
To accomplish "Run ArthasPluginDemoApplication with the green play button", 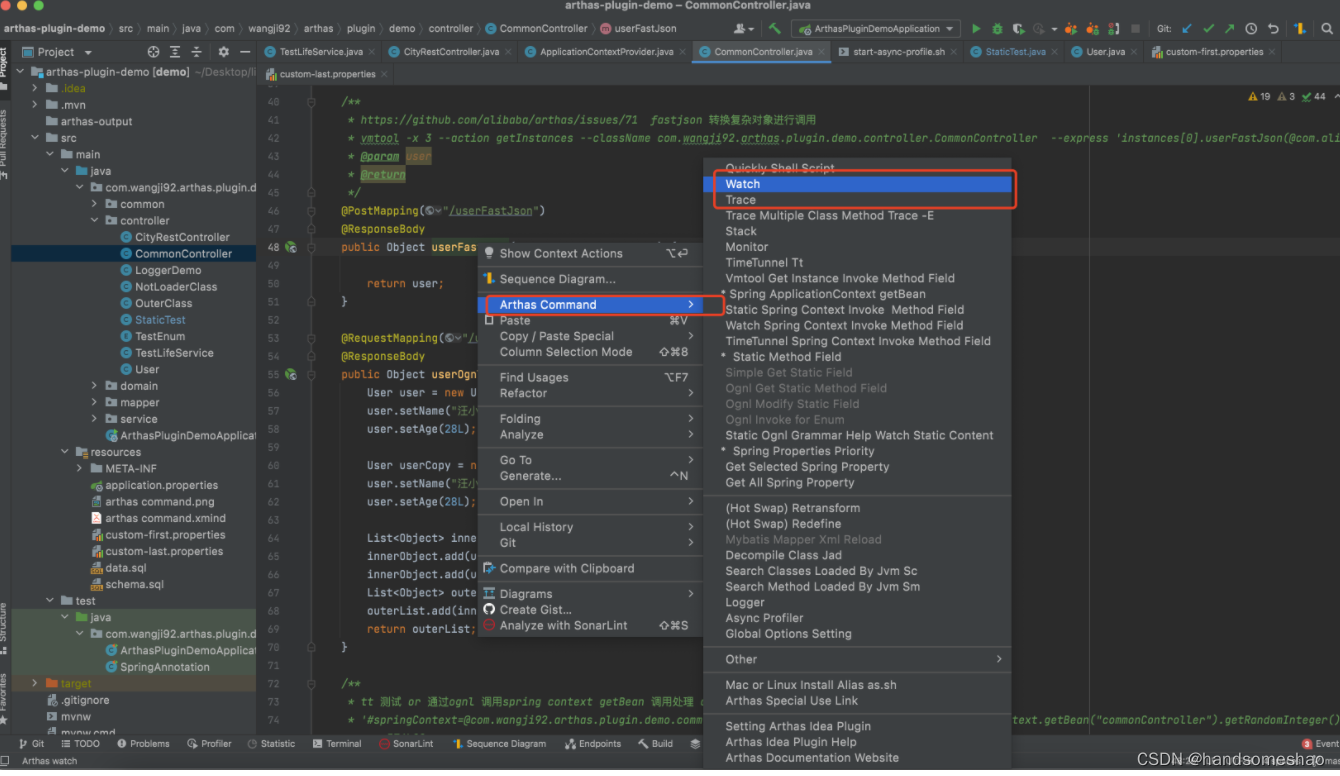I will [x=976, y=29].
